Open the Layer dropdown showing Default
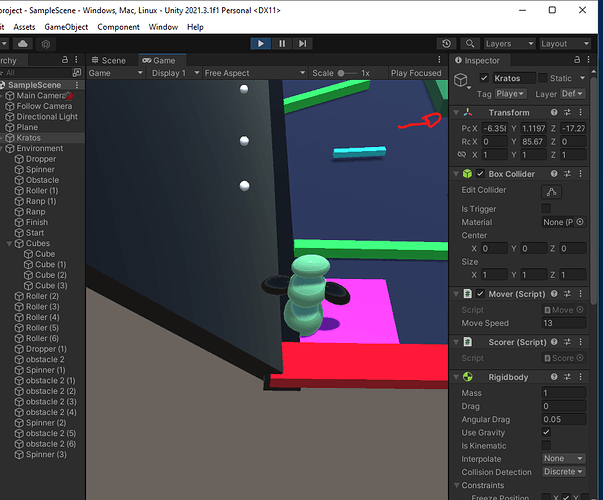The image size is (603, 500). tap(573, 94)
